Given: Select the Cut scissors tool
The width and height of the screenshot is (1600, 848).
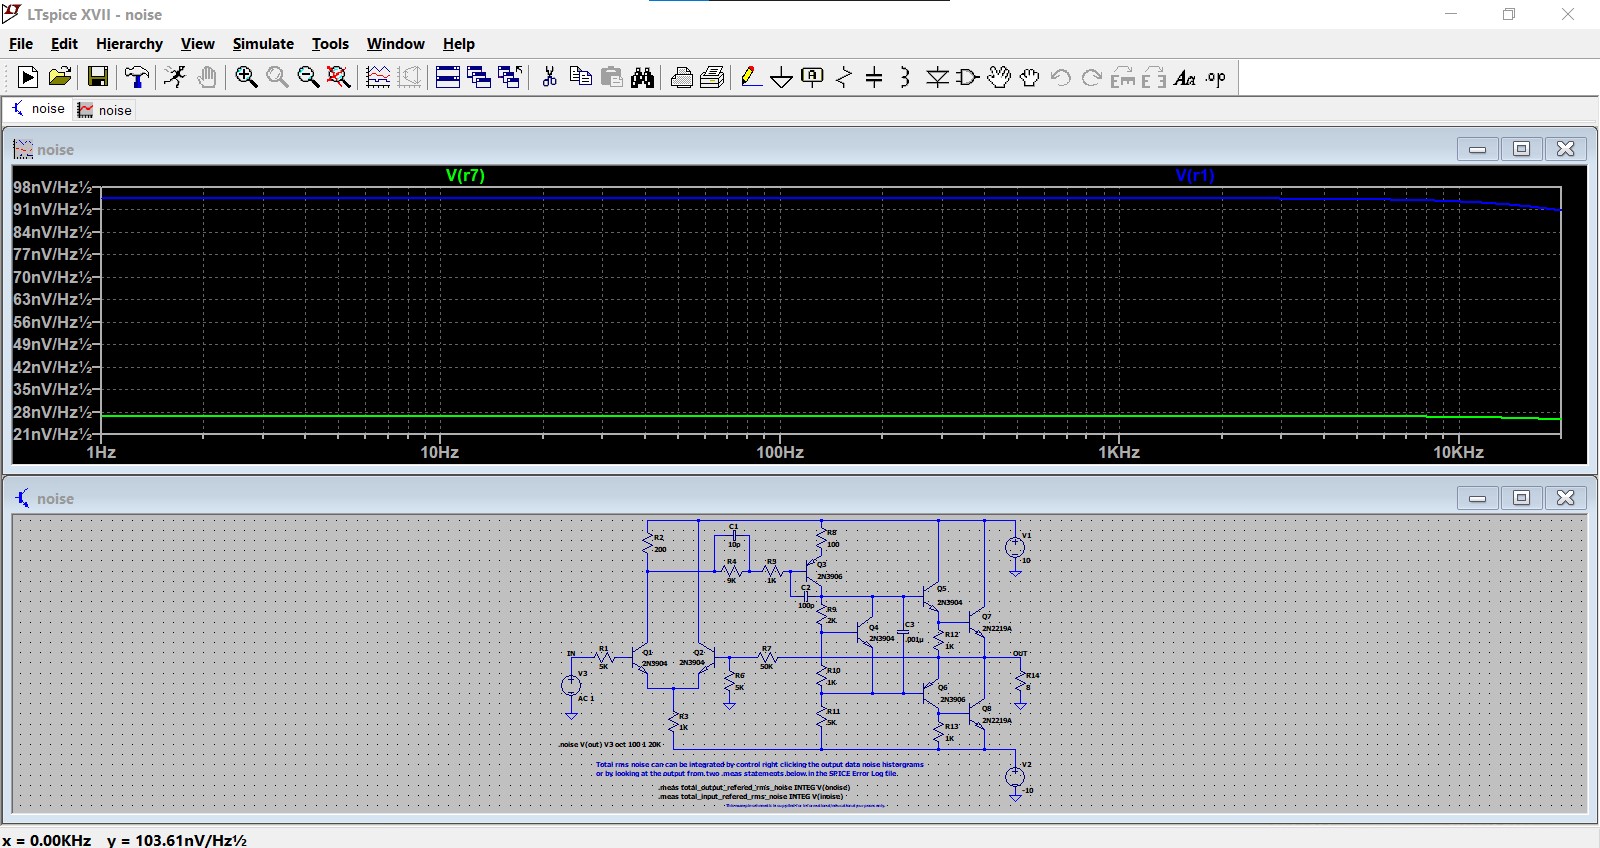Looking at the screenshot, I should (x=549, y=77).
